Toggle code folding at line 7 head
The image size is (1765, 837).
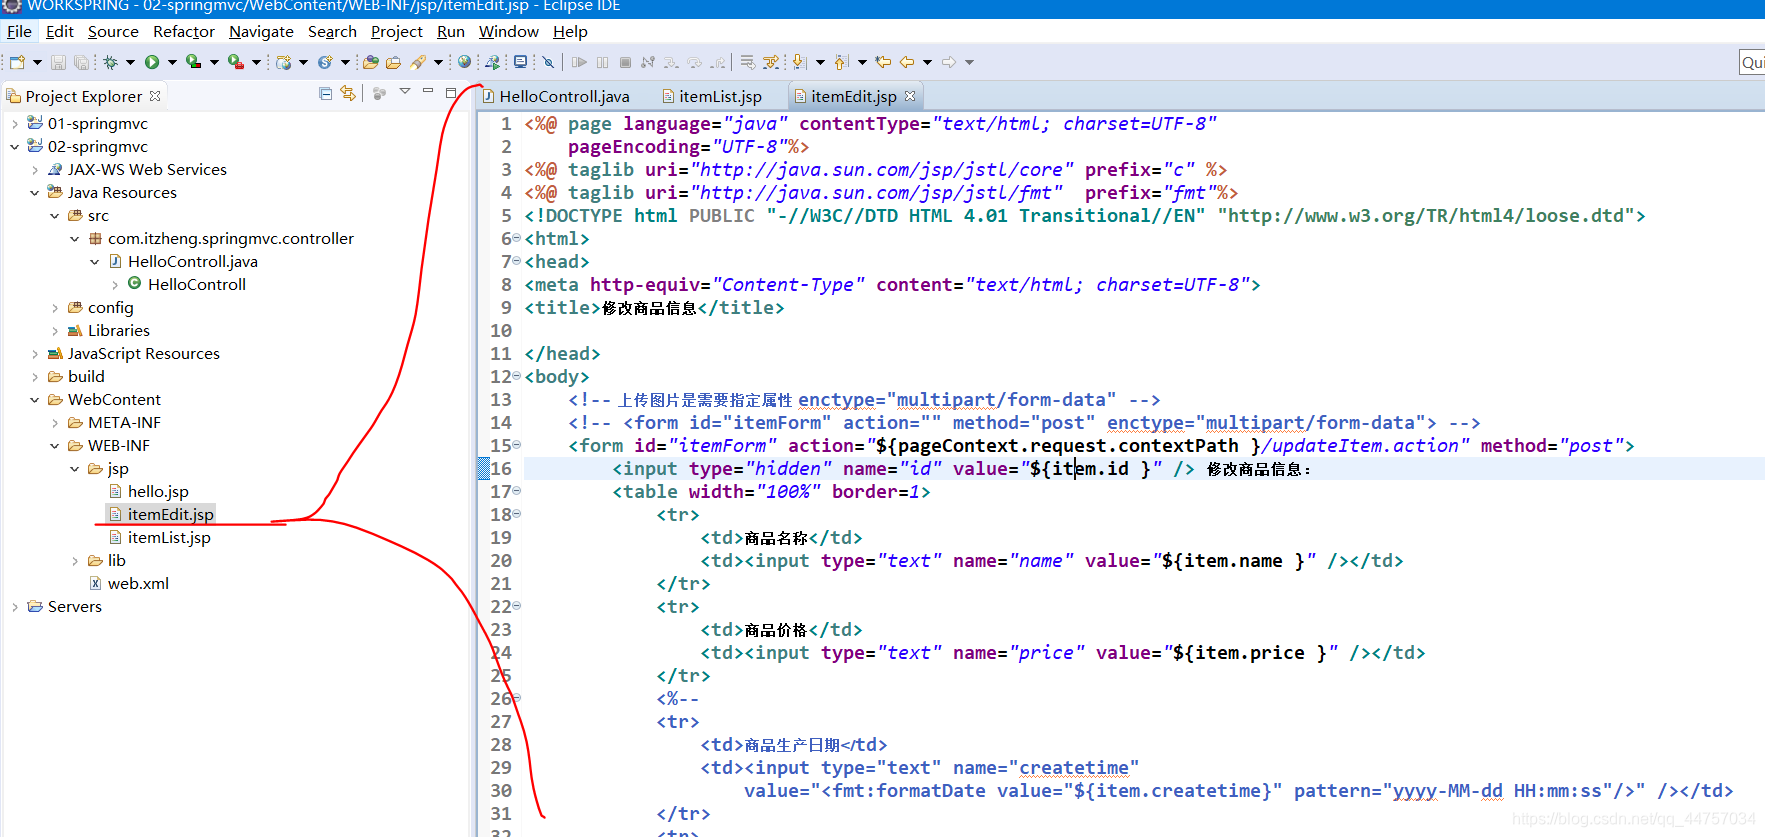[517, 261]
